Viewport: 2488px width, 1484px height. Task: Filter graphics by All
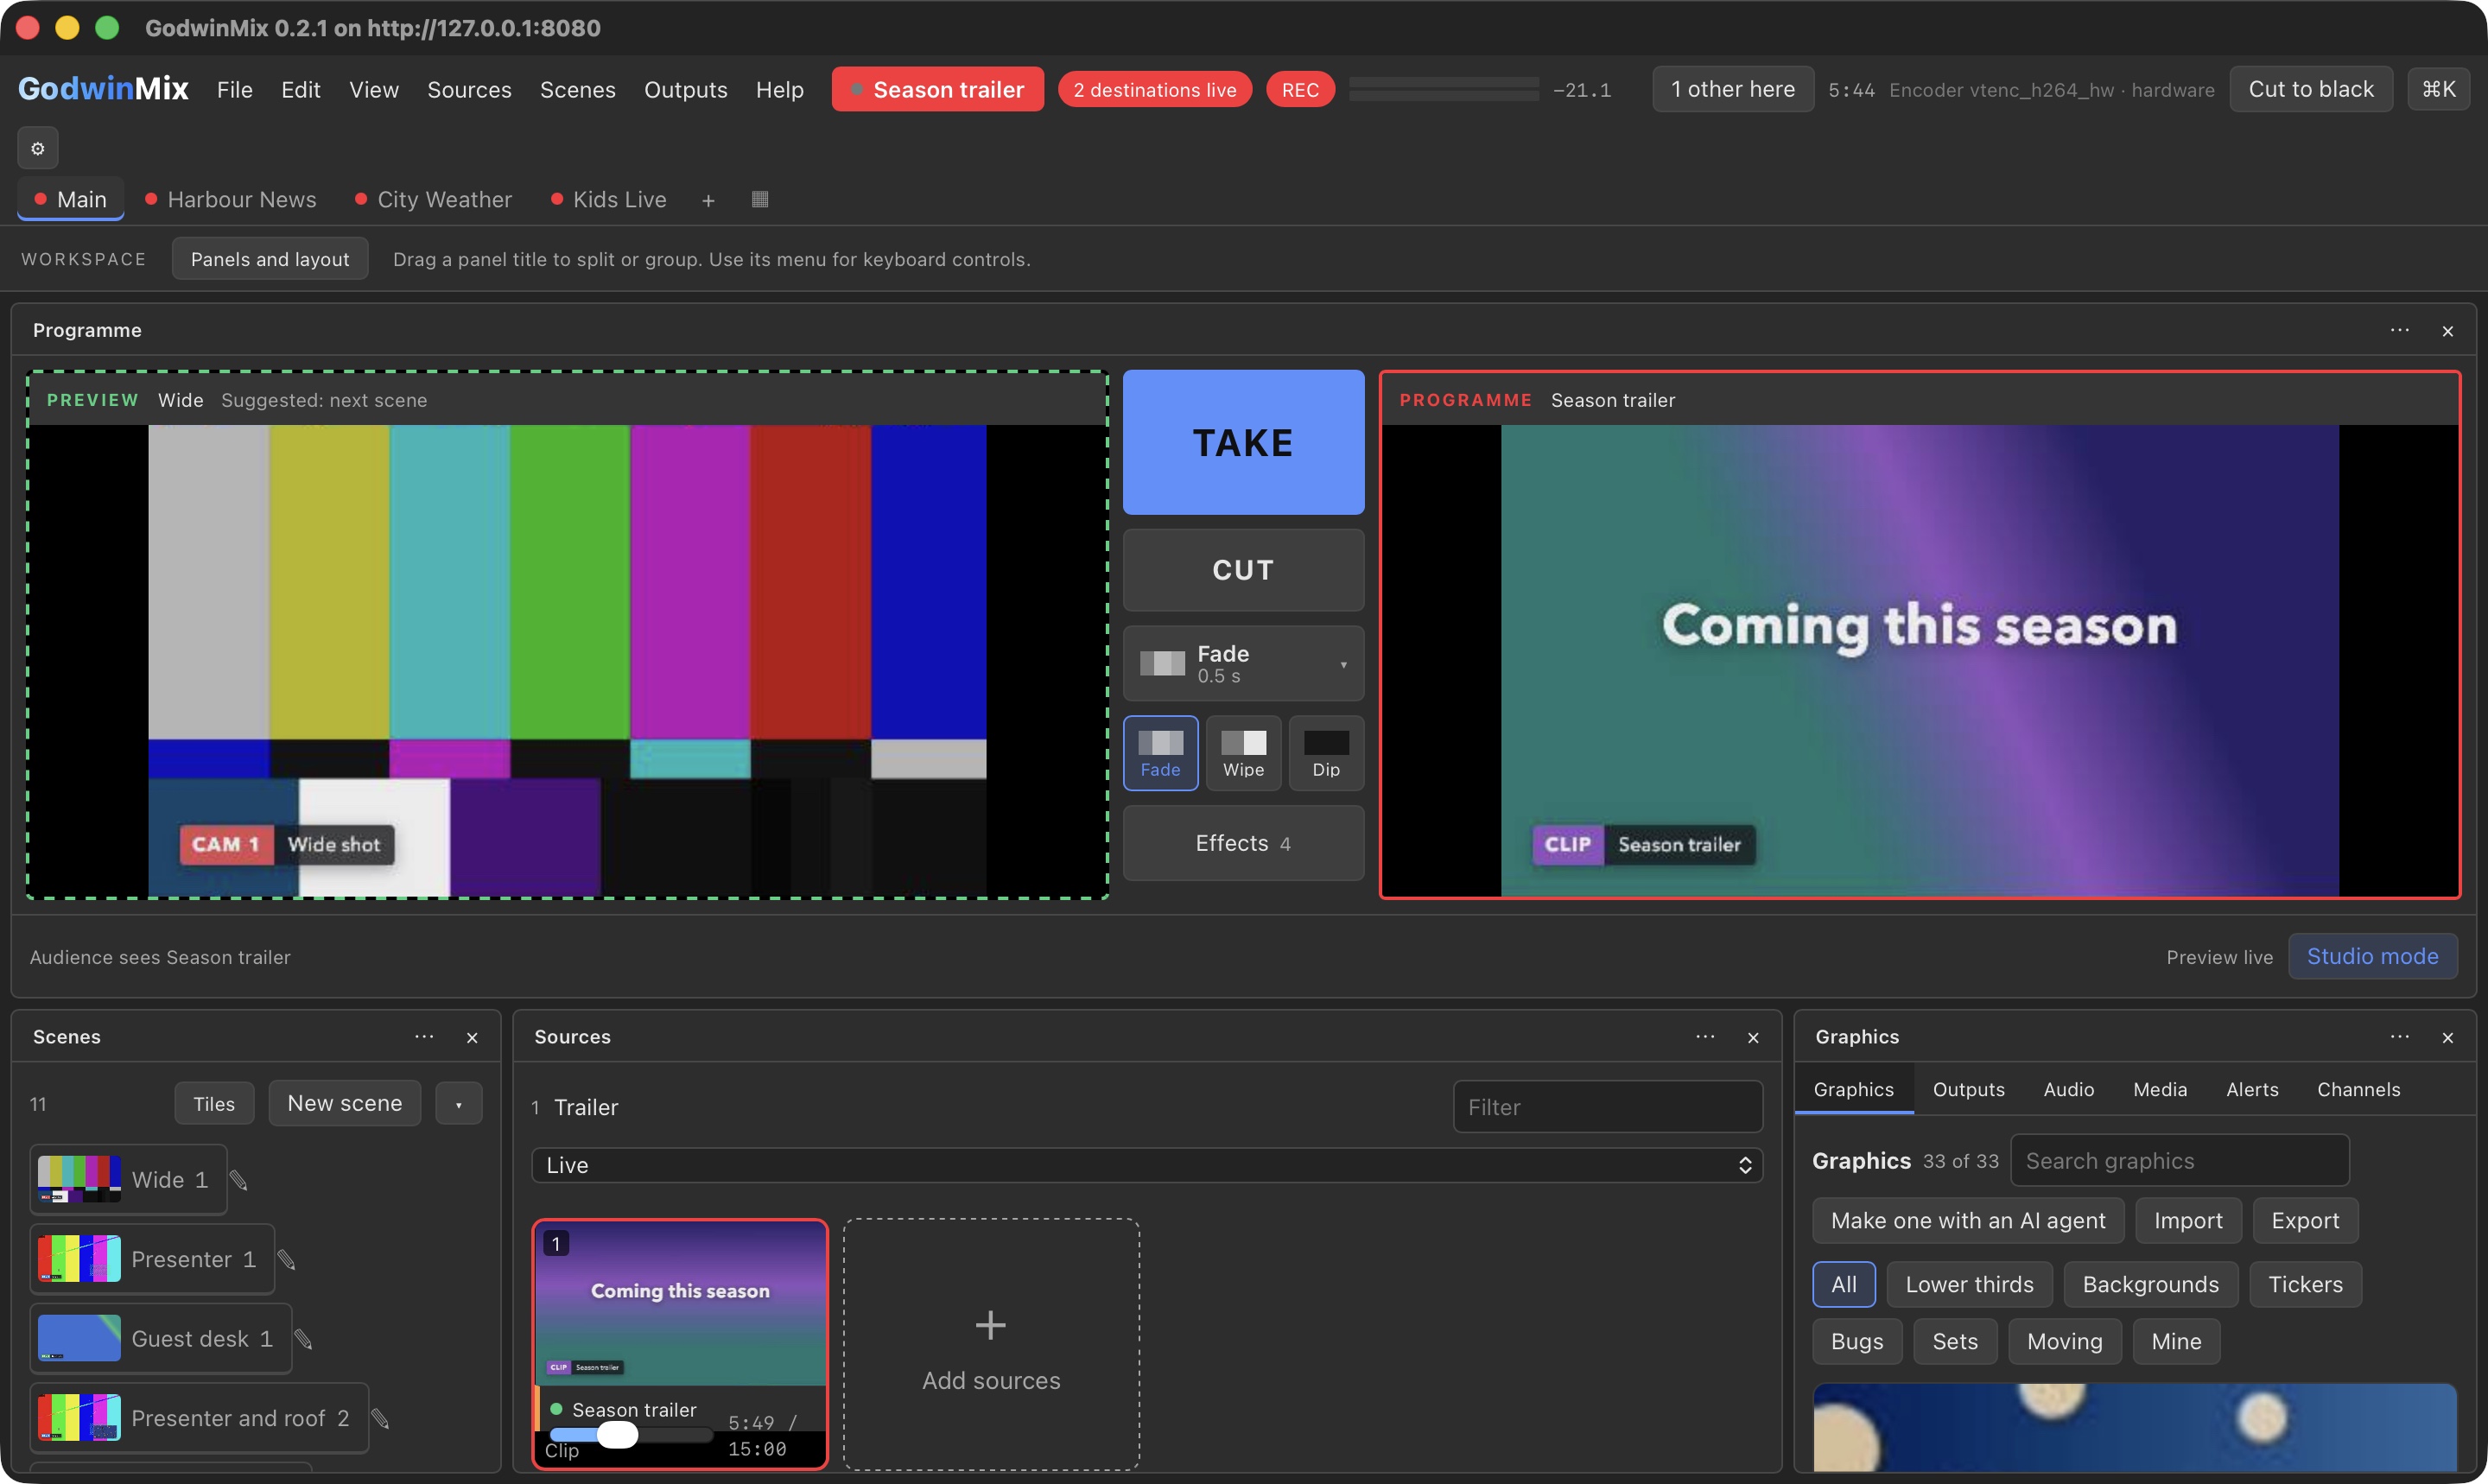(1844, 1284)
